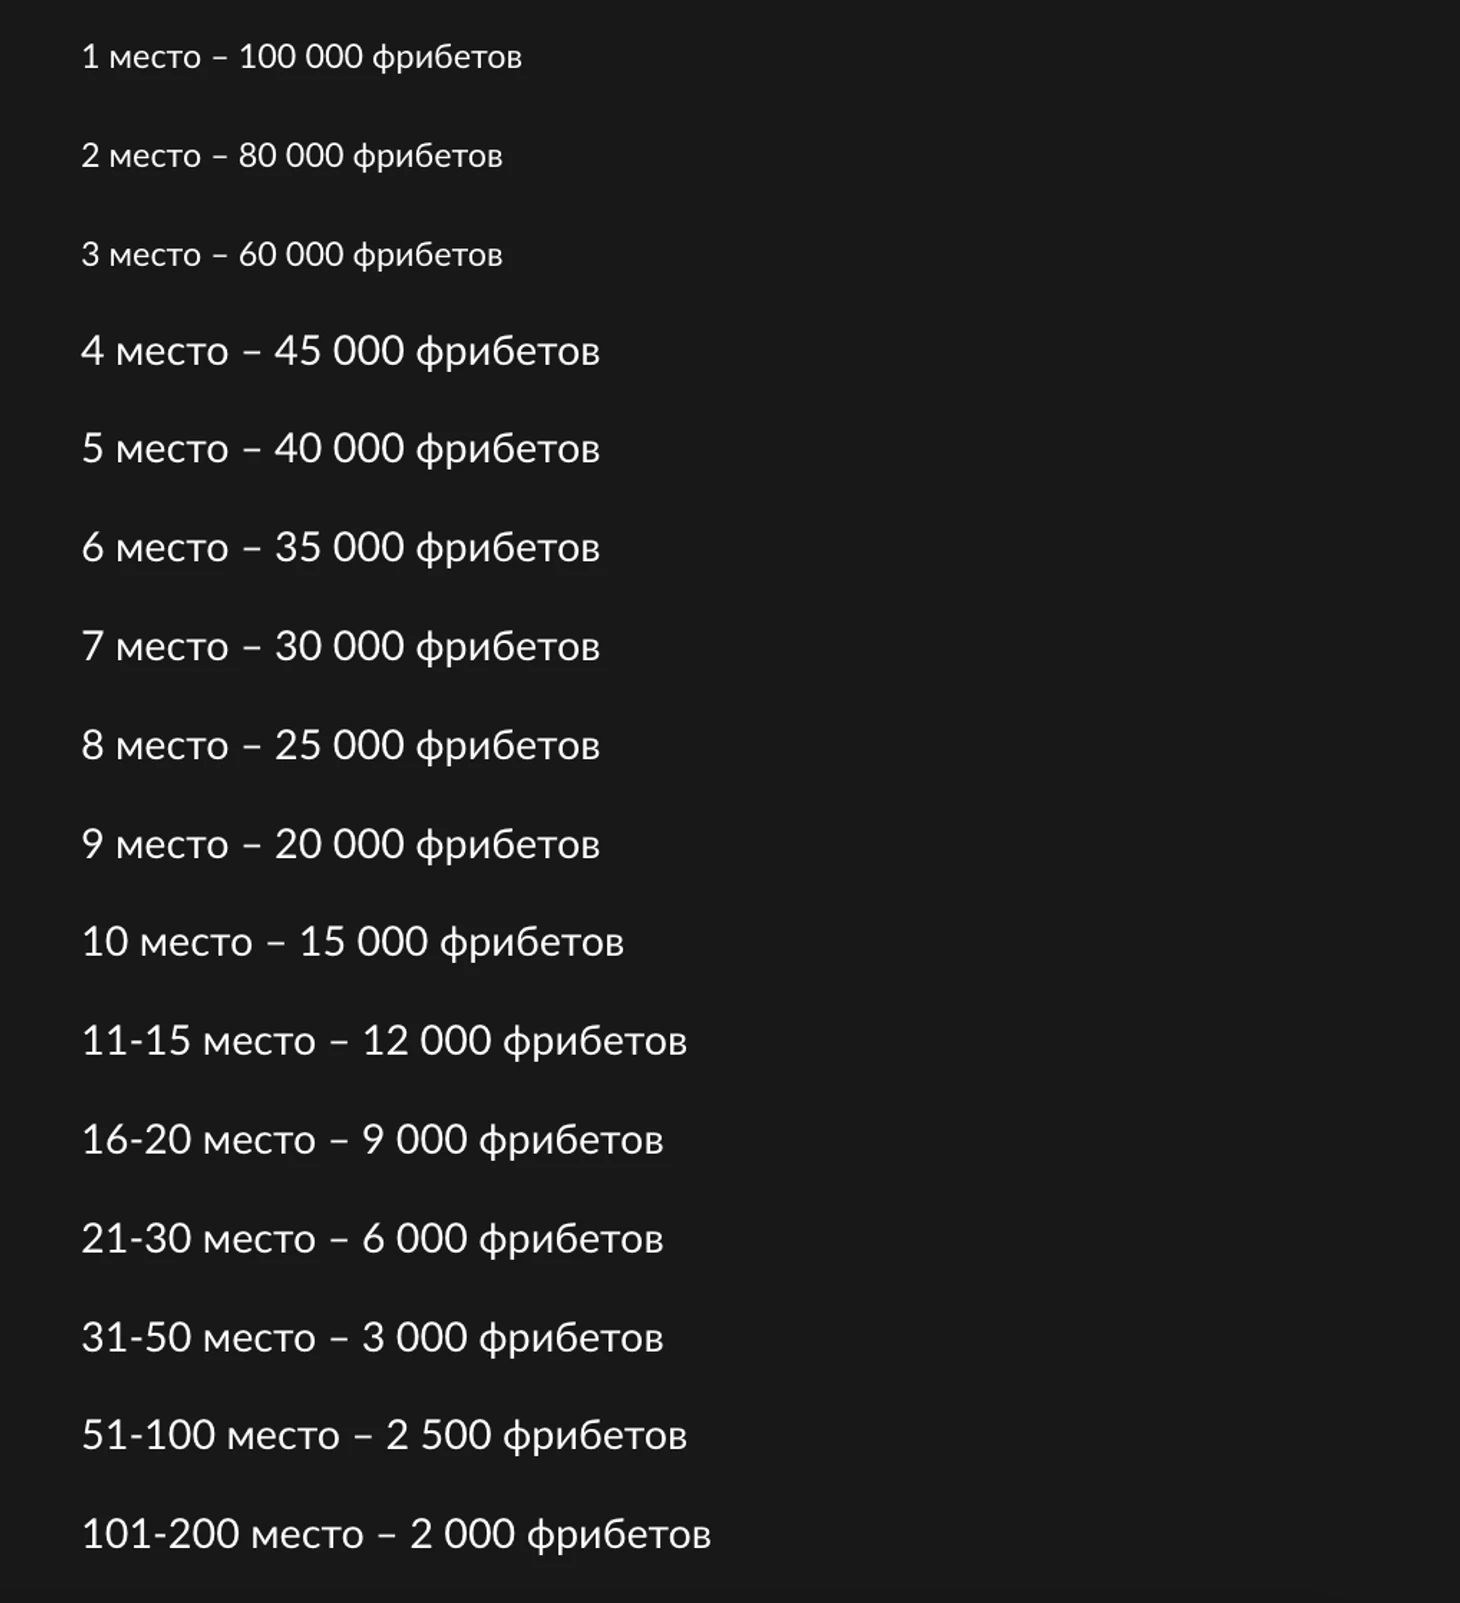Select the '101-200 место – 2 000 фрибетов' line
Image resolution: width=1460 pixels, height=1603 pixels.
(396, 1535)
